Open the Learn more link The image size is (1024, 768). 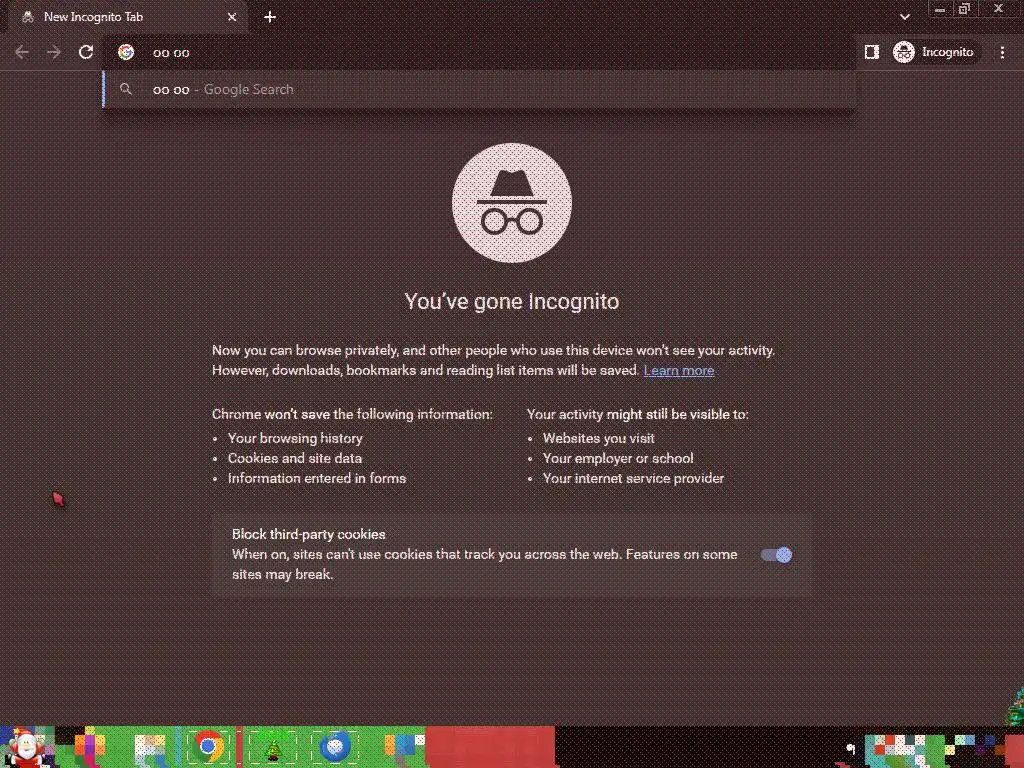click(x=679, y=370)
